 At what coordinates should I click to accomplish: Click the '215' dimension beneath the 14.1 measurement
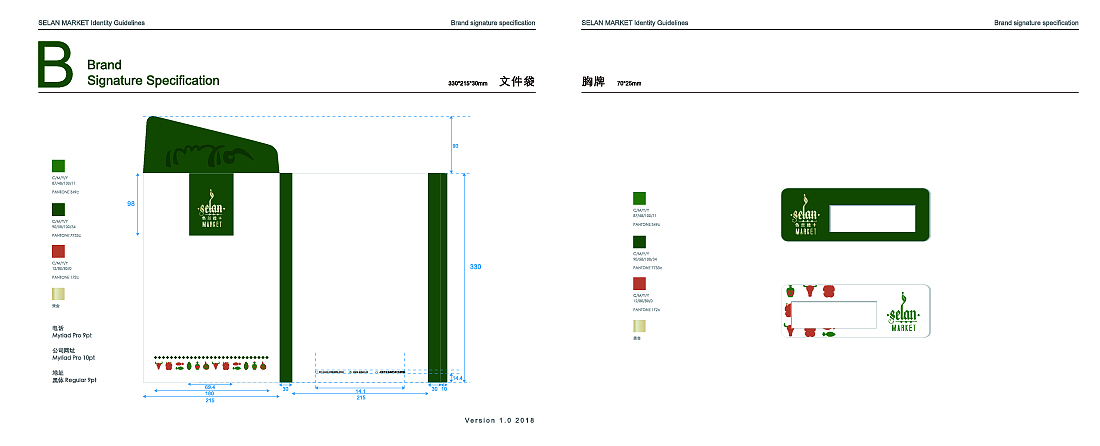pyautogui.click(x=361, y=398)
